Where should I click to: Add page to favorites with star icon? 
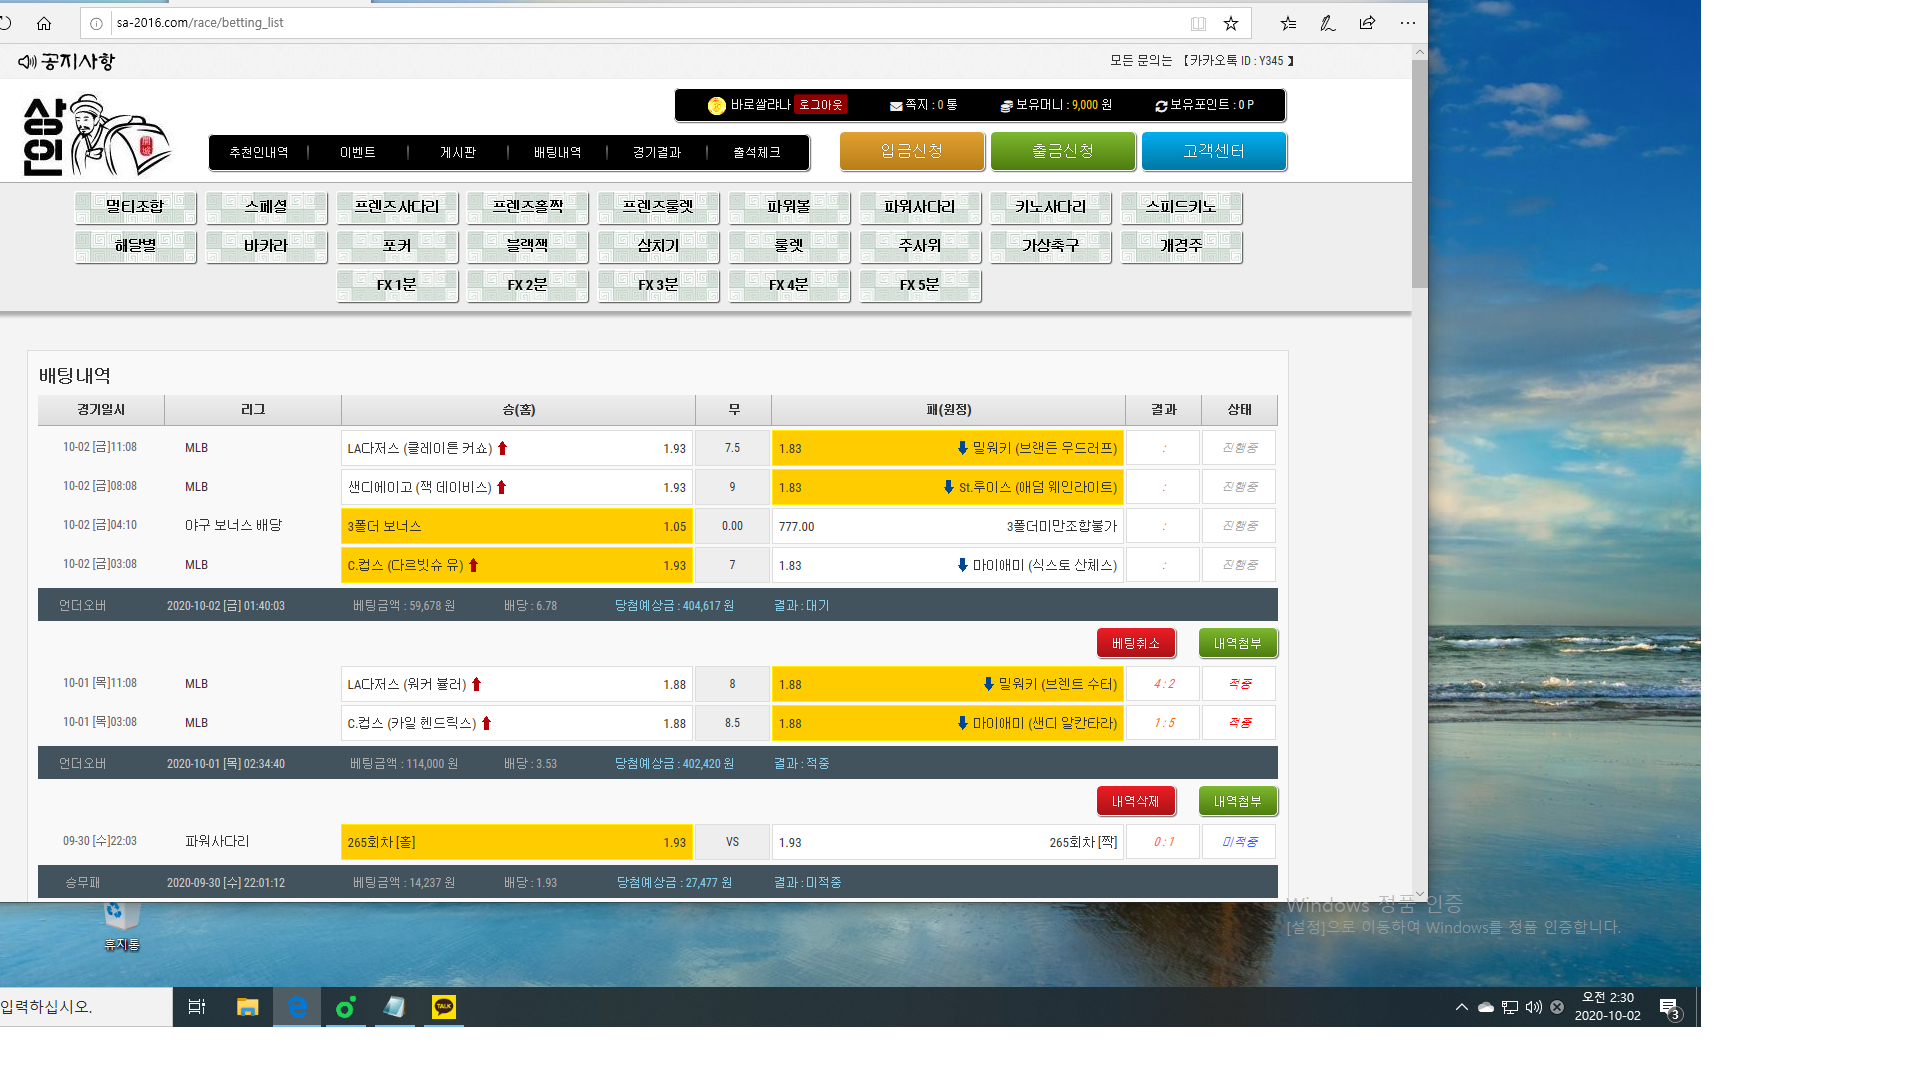click(1231, 23)
